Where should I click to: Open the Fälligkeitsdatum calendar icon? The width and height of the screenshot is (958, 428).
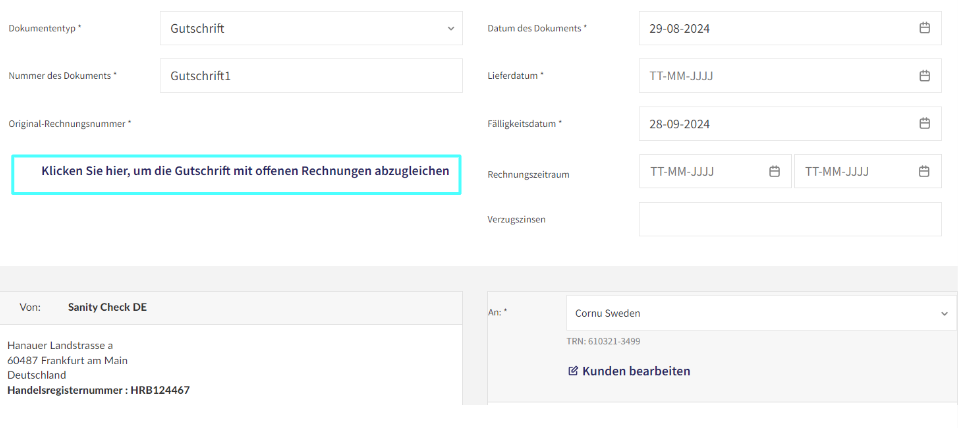pyautogui.click(x=924, y=123)
